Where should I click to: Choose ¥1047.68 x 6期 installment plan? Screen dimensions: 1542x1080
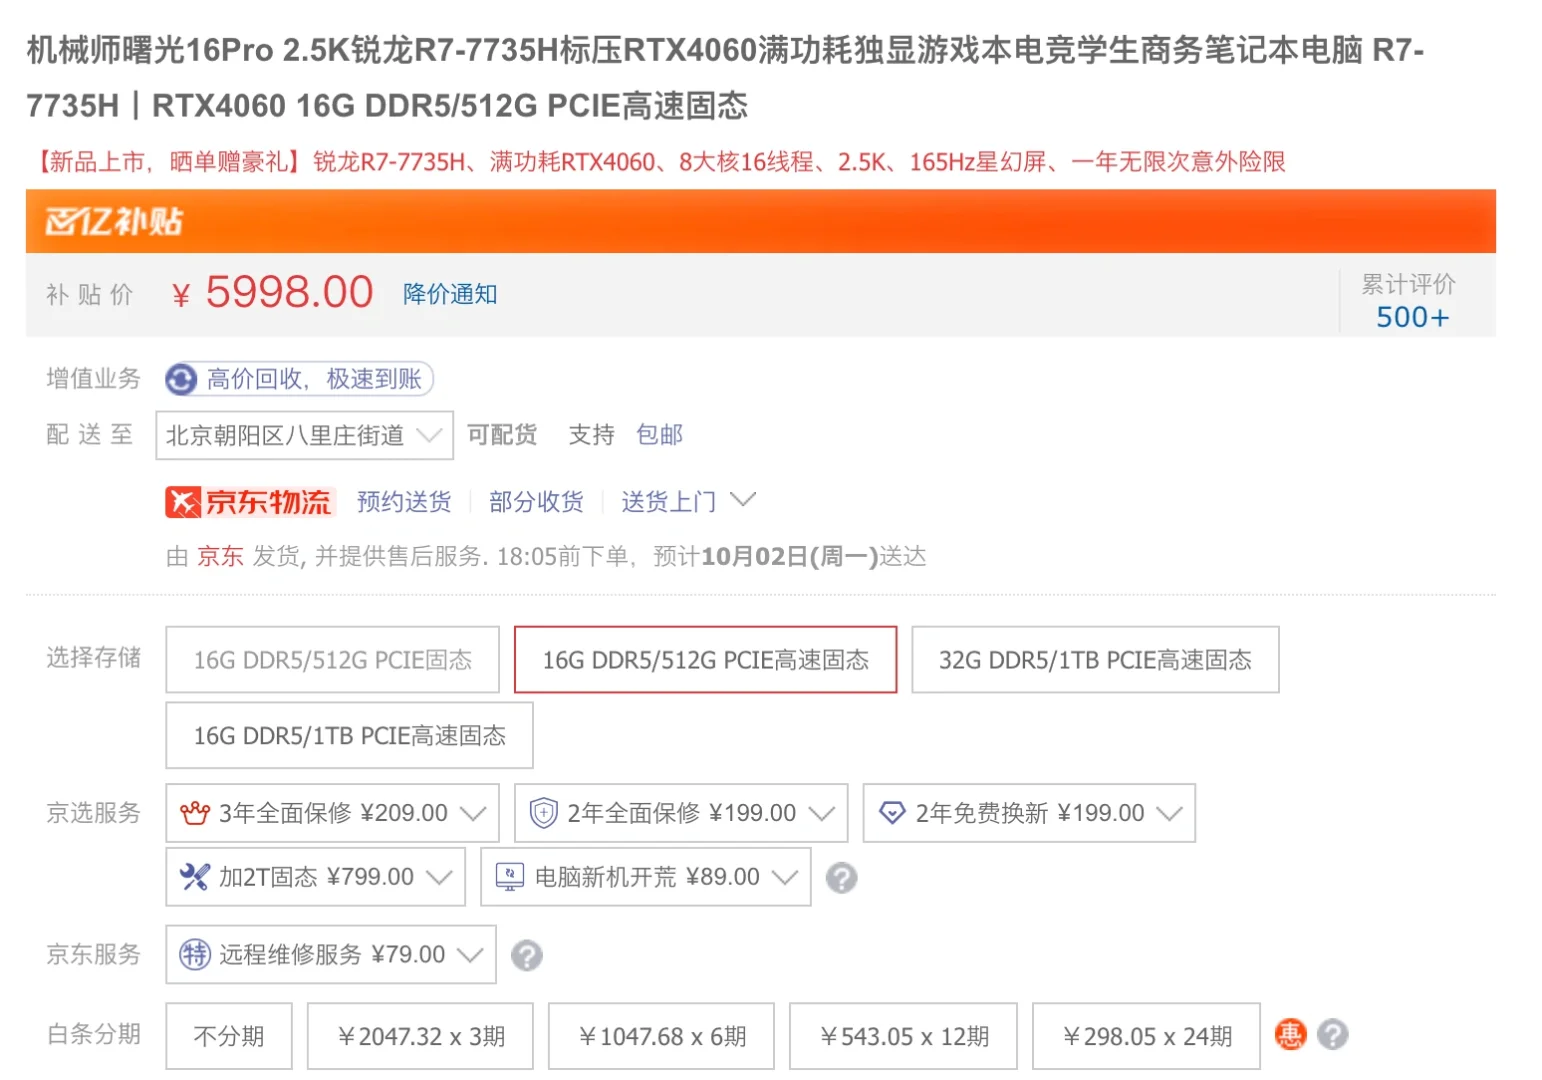(x=661, y=1036)
